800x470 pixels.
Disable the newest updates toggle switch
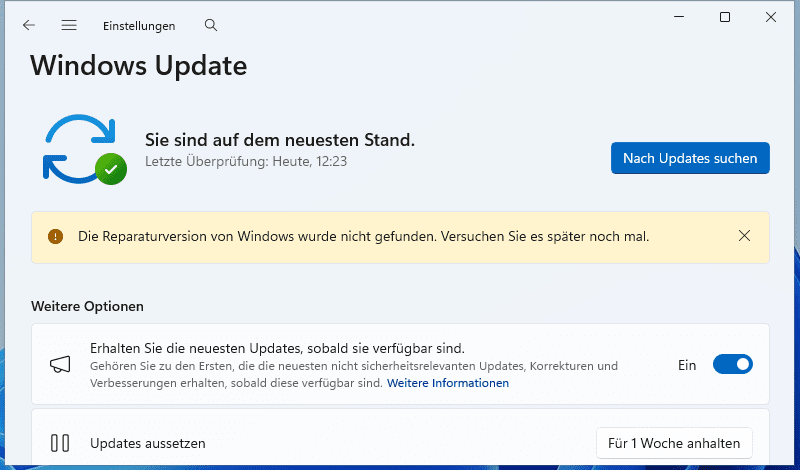point(732,365)
